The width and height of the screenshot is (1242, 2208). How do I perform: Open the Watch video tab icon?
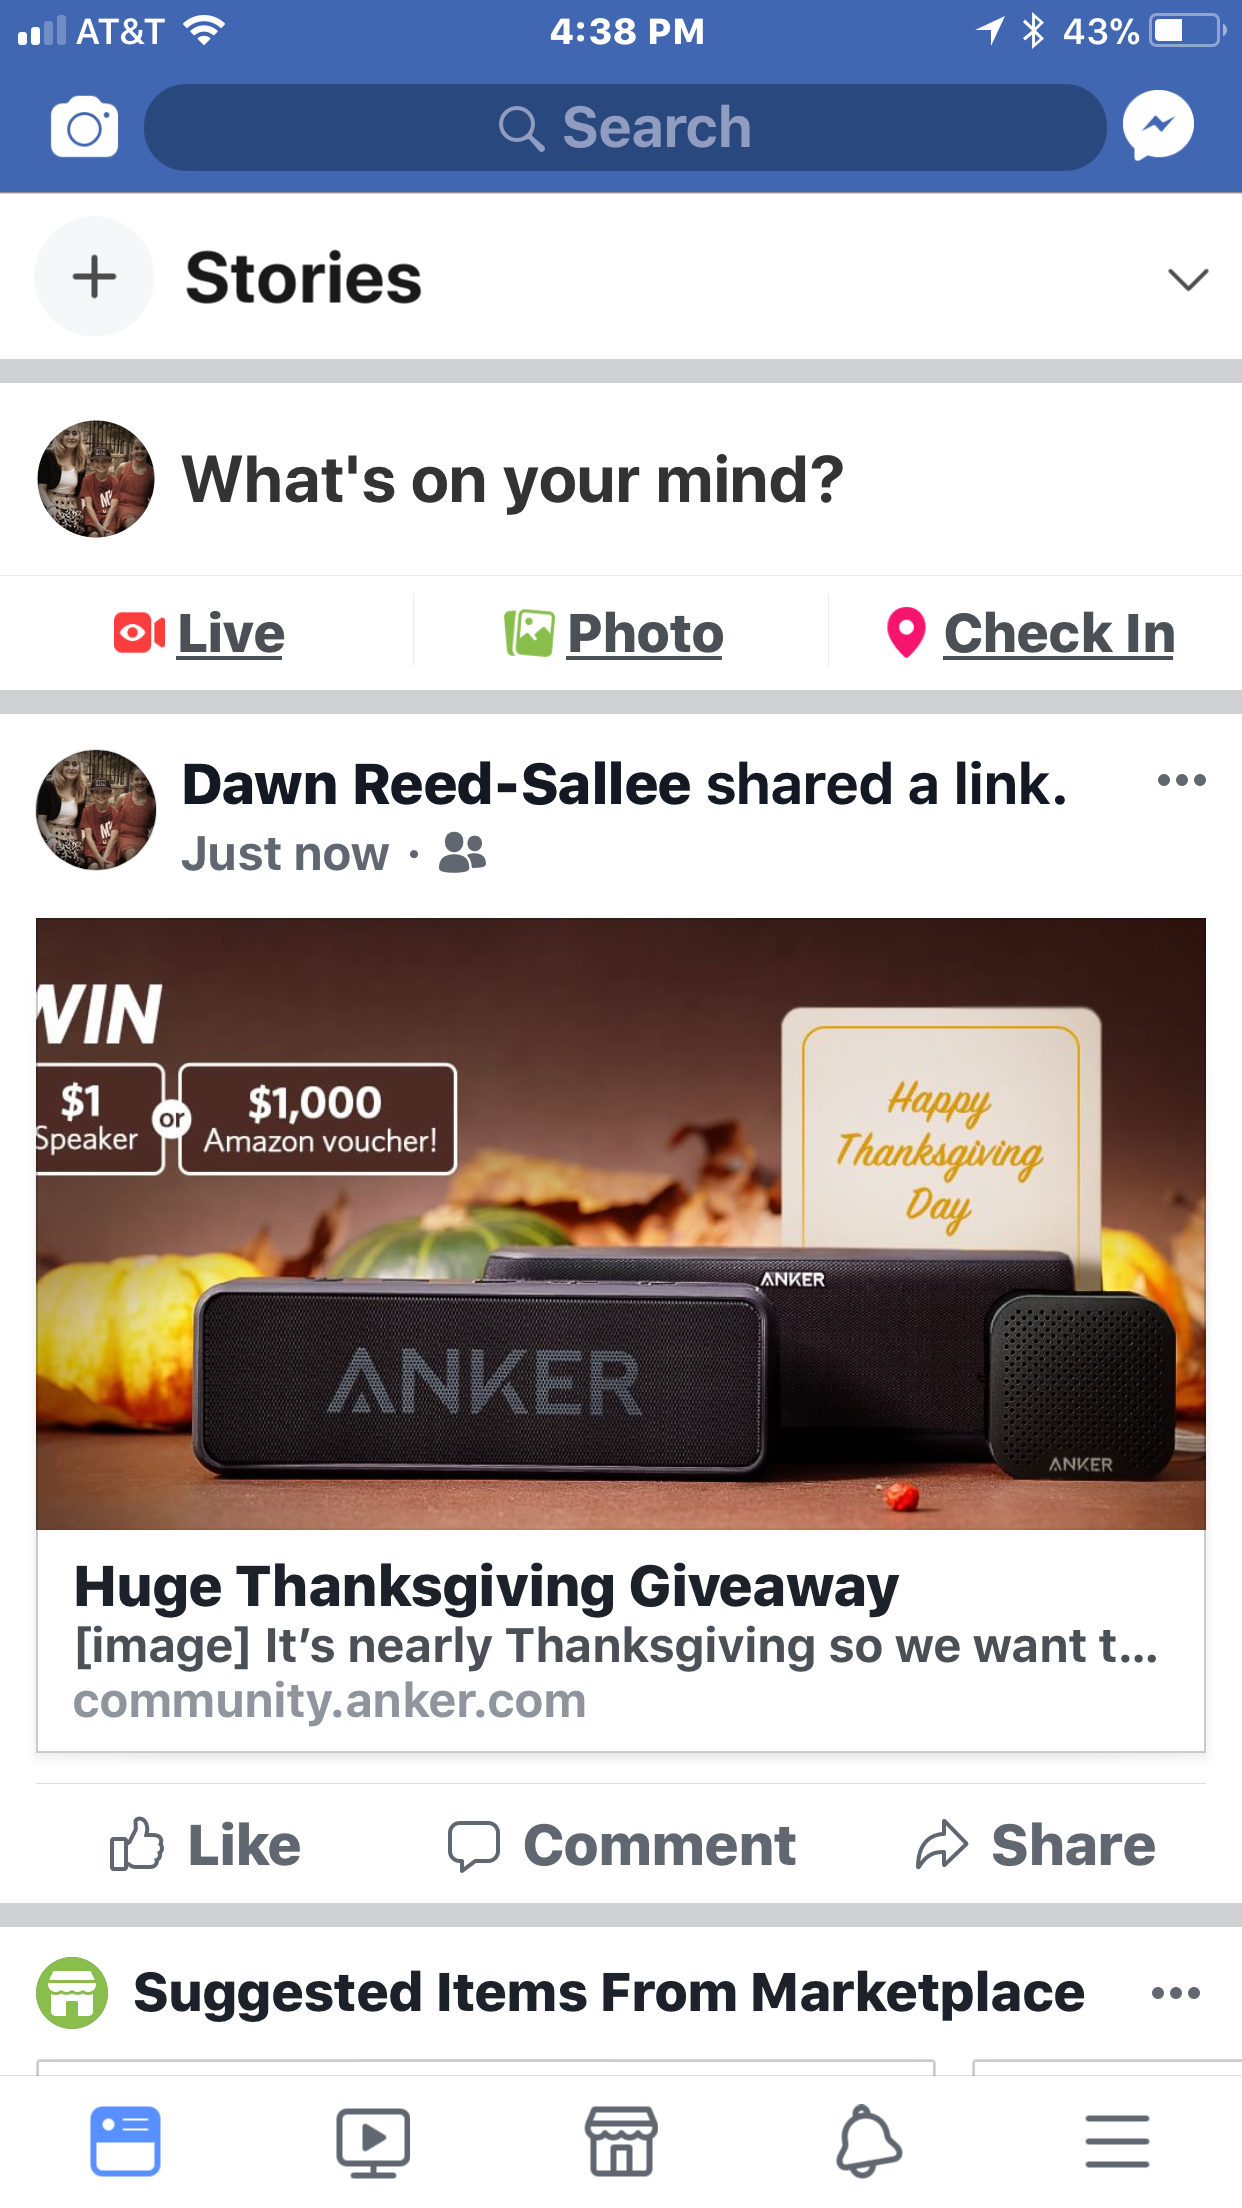[x=373, y=2142]
